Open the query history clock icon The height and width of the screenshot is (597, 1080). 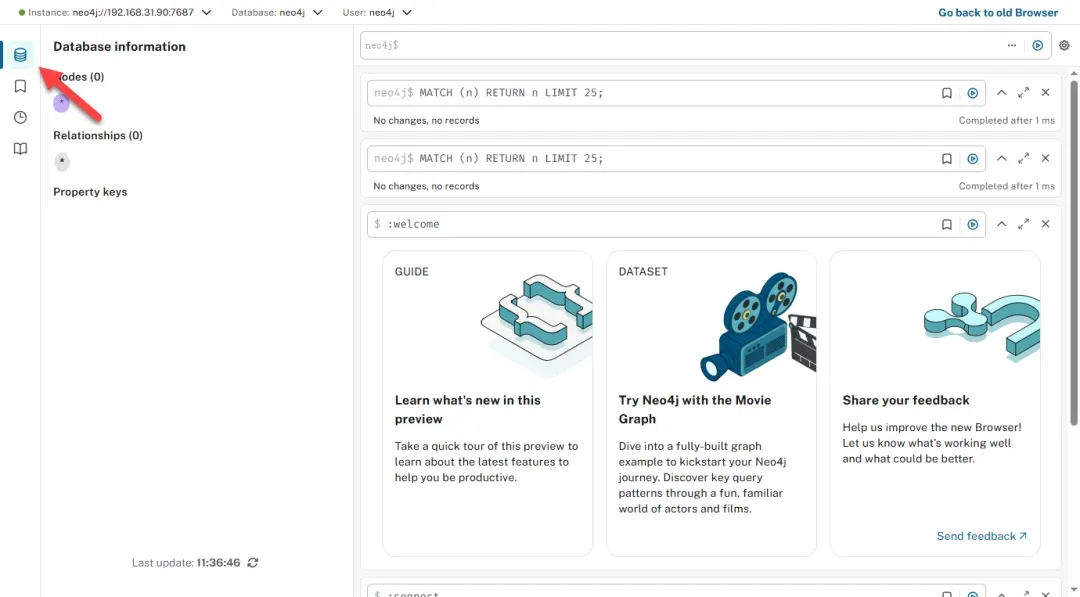click(x=20, y=118)
